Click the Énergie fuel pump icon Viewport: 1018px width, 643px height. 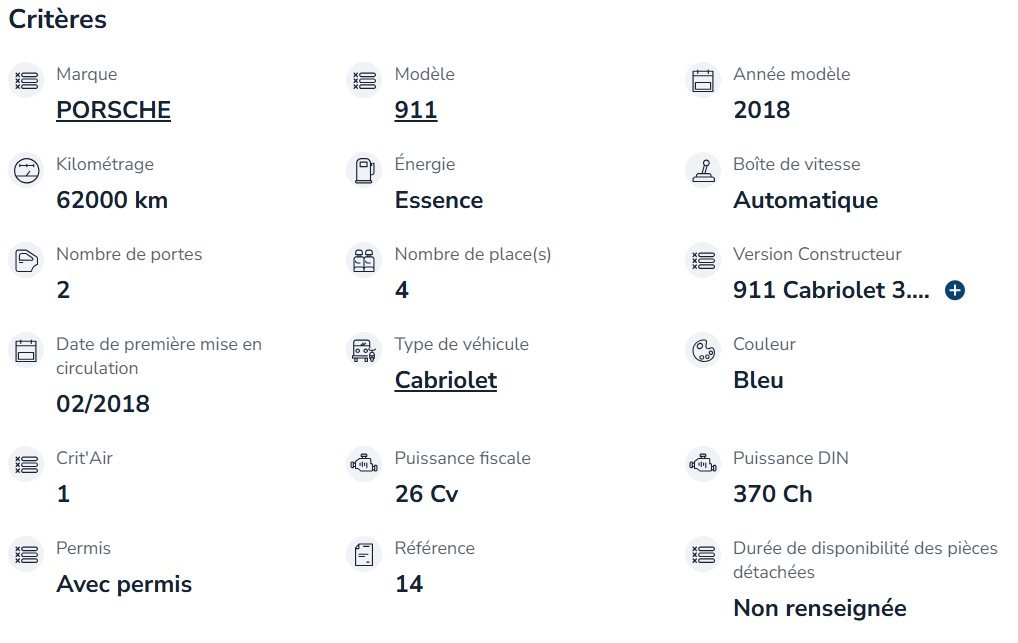tap(364, 170)
